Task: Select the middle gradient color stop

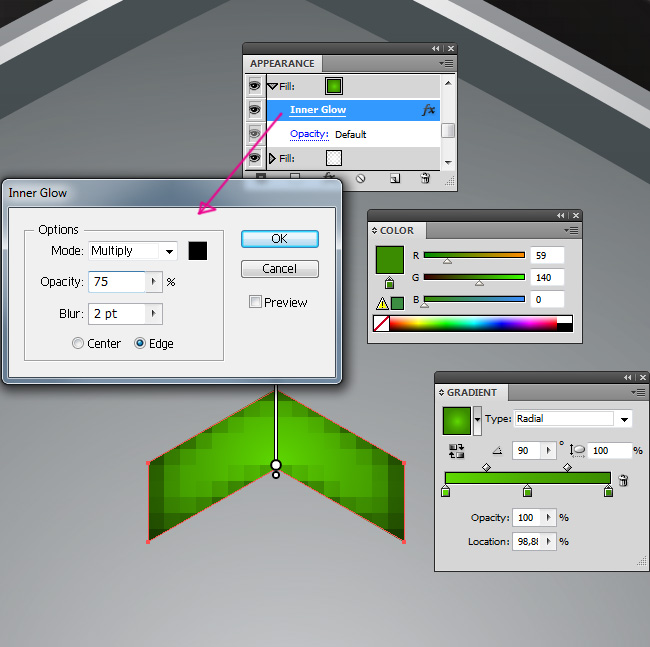Action: pos(527,491)
